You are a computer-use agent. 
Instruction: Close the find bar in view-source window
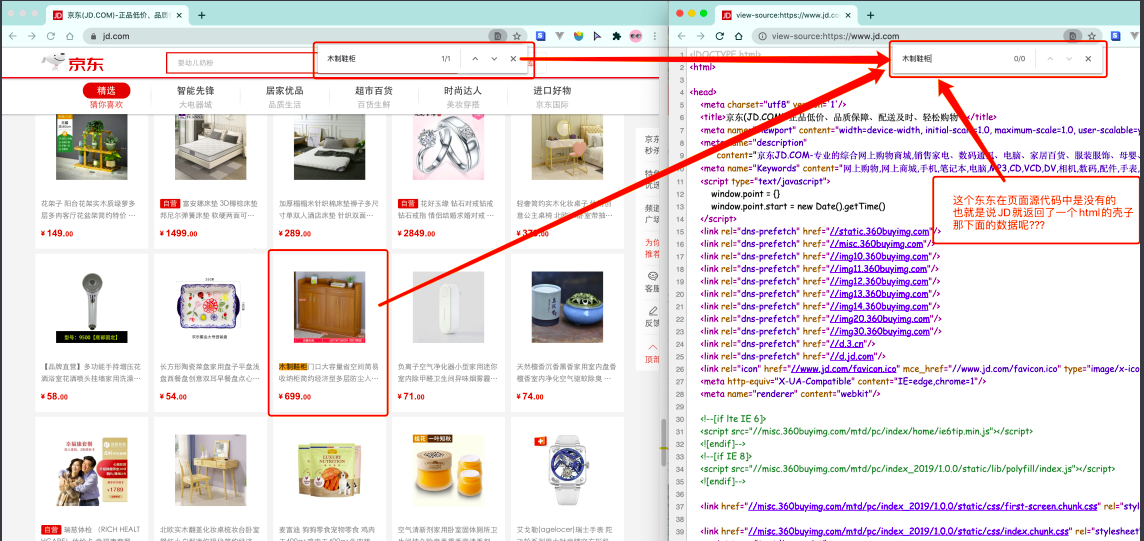(x=1088, y=58)
